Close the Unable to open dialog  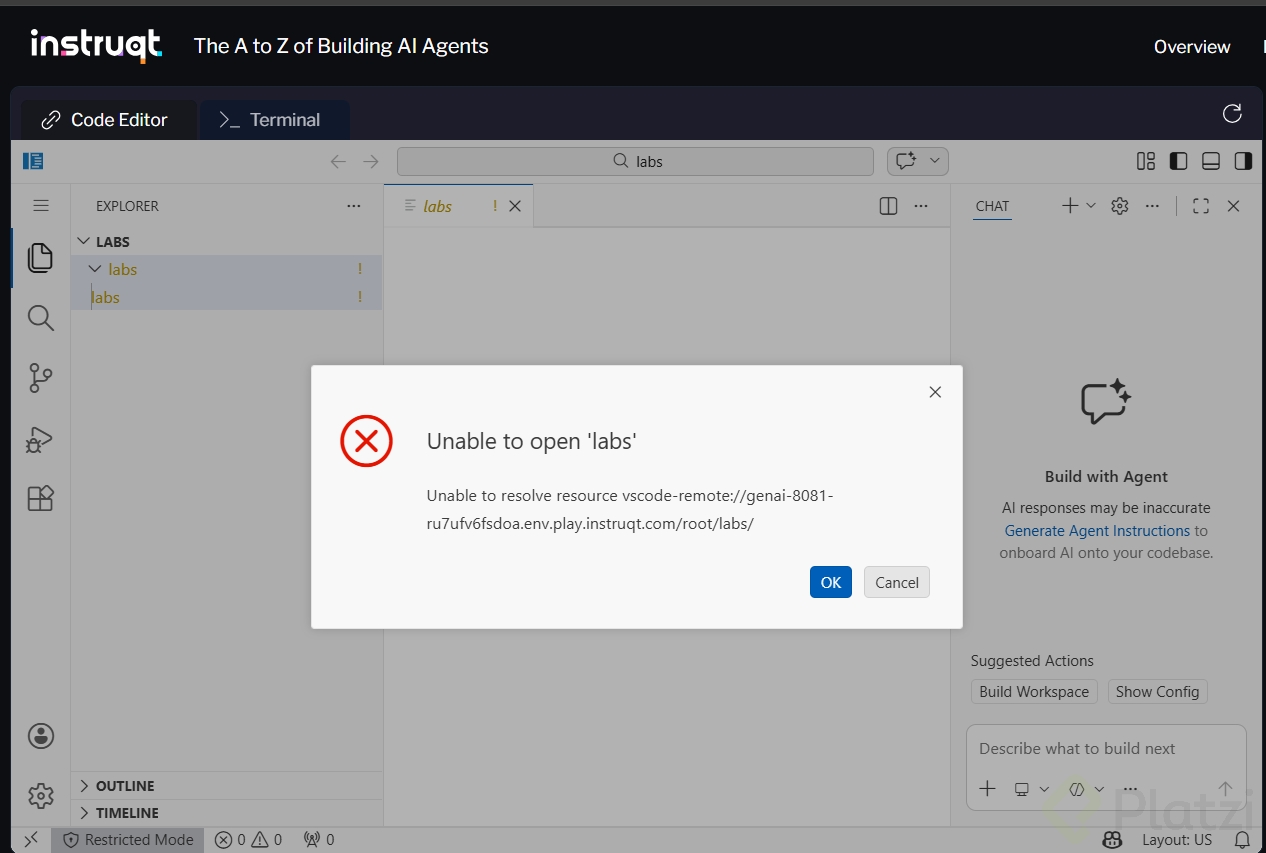pos(935,392)
